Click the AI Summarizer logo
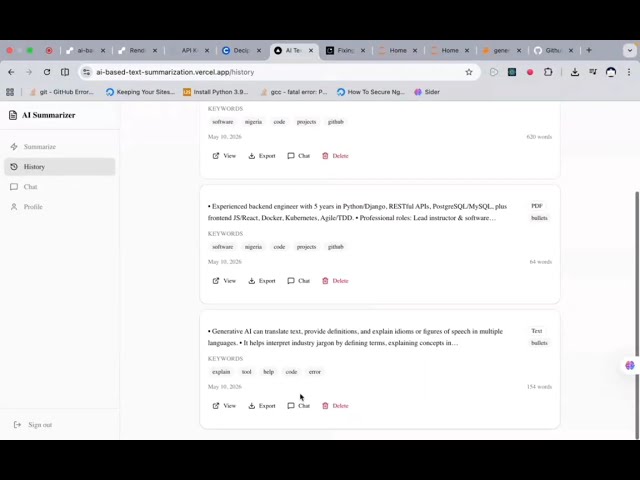 pyautogui.click(x=42, y=115)
